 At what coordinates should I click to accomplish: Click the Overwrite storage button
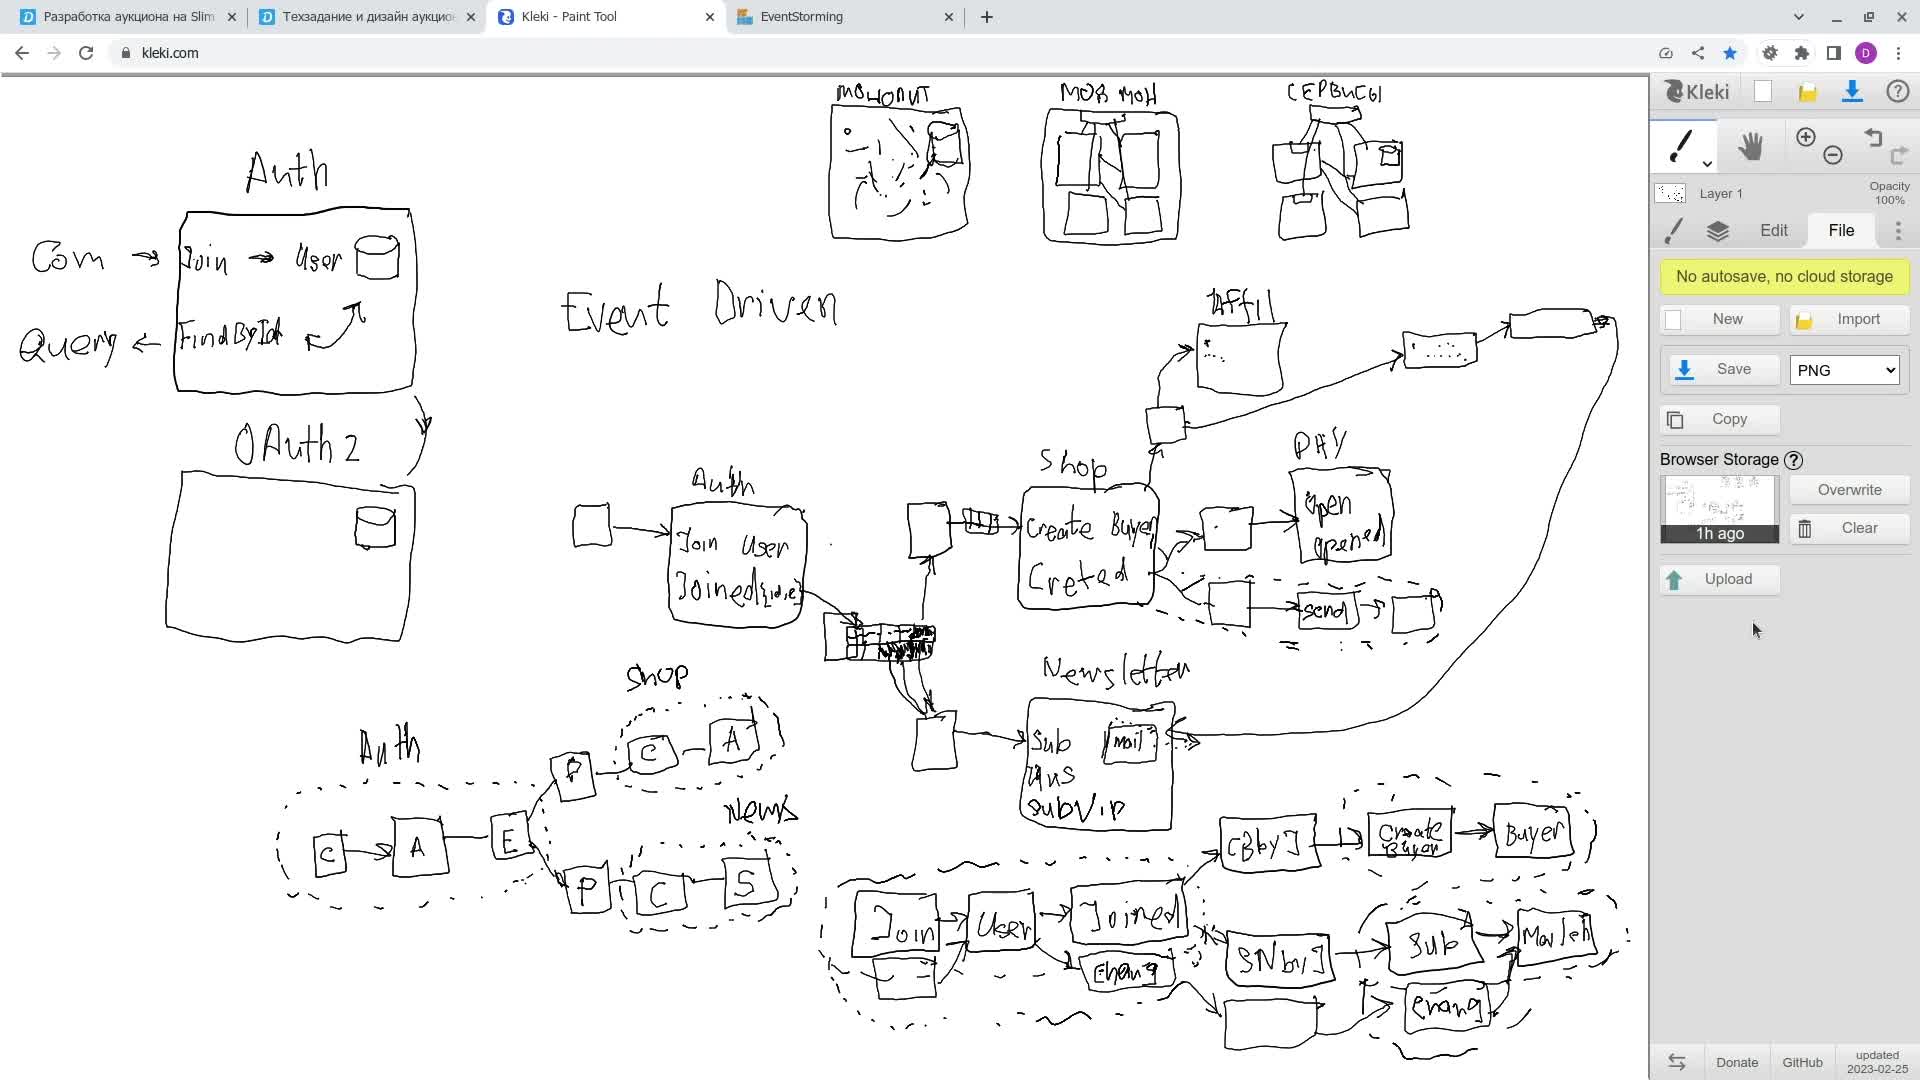pos(1849,490)
